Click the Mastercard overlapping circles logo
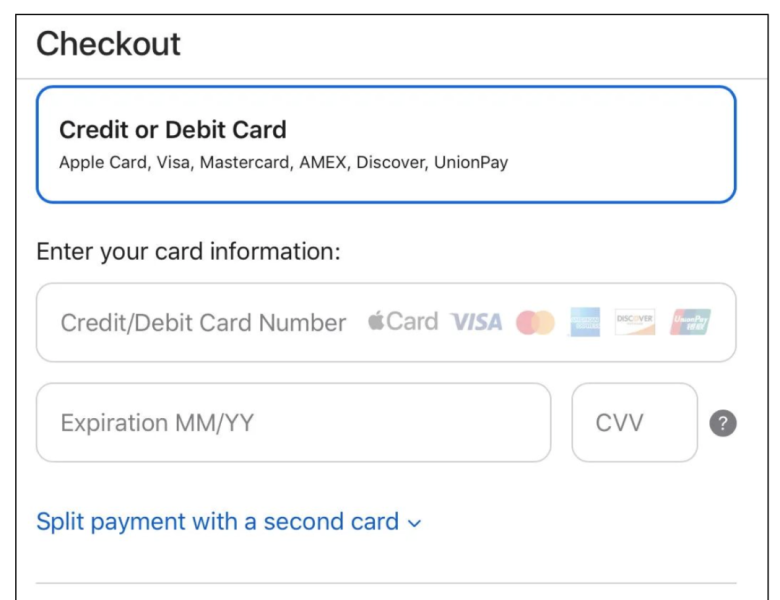 click(535, 322)
